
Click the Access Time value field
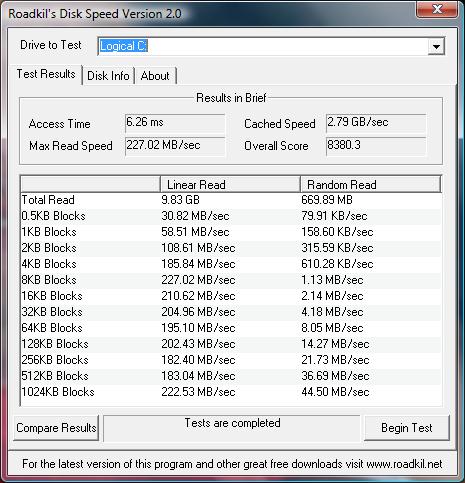coord(175,123)
